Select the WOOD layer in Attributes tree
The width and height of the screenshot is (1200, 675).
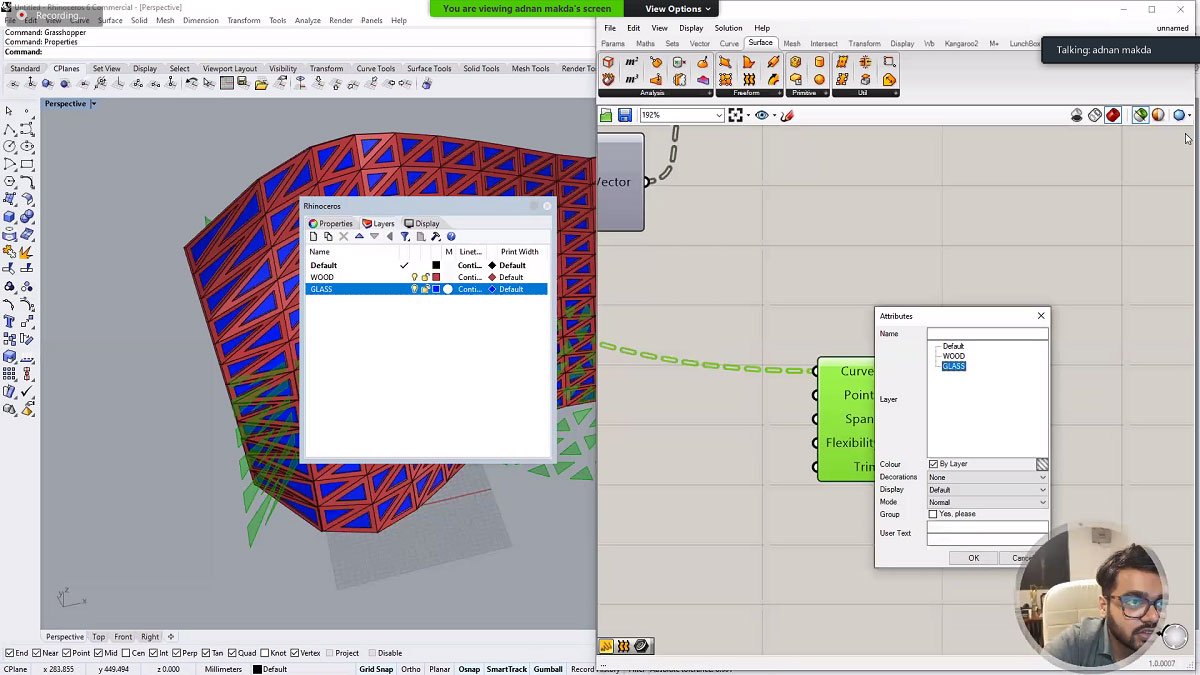click(x=954, y=356)
